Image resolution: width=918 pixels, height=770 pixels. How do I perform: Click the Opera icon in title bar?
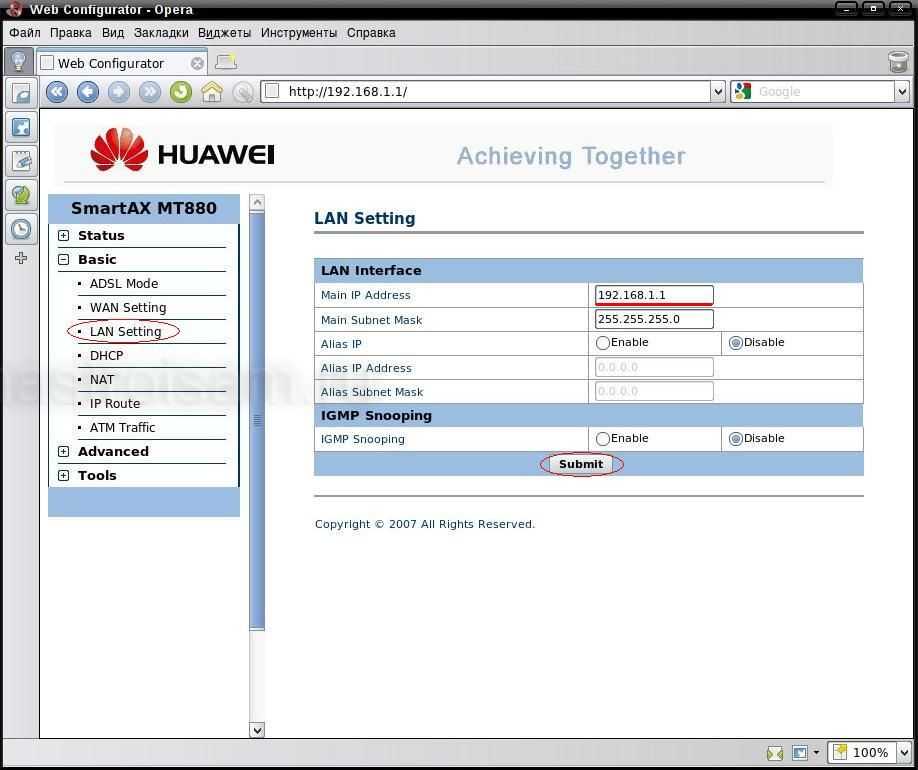coord(14,9)
